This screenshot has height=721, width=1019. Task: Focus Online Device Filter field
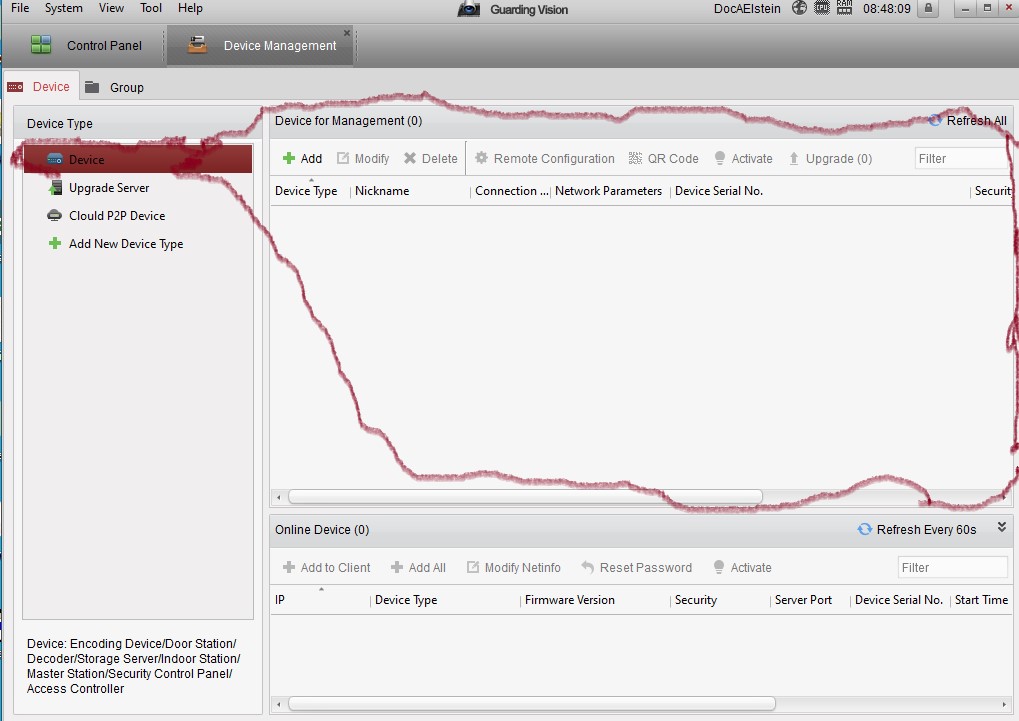click(x=952, y=568)
